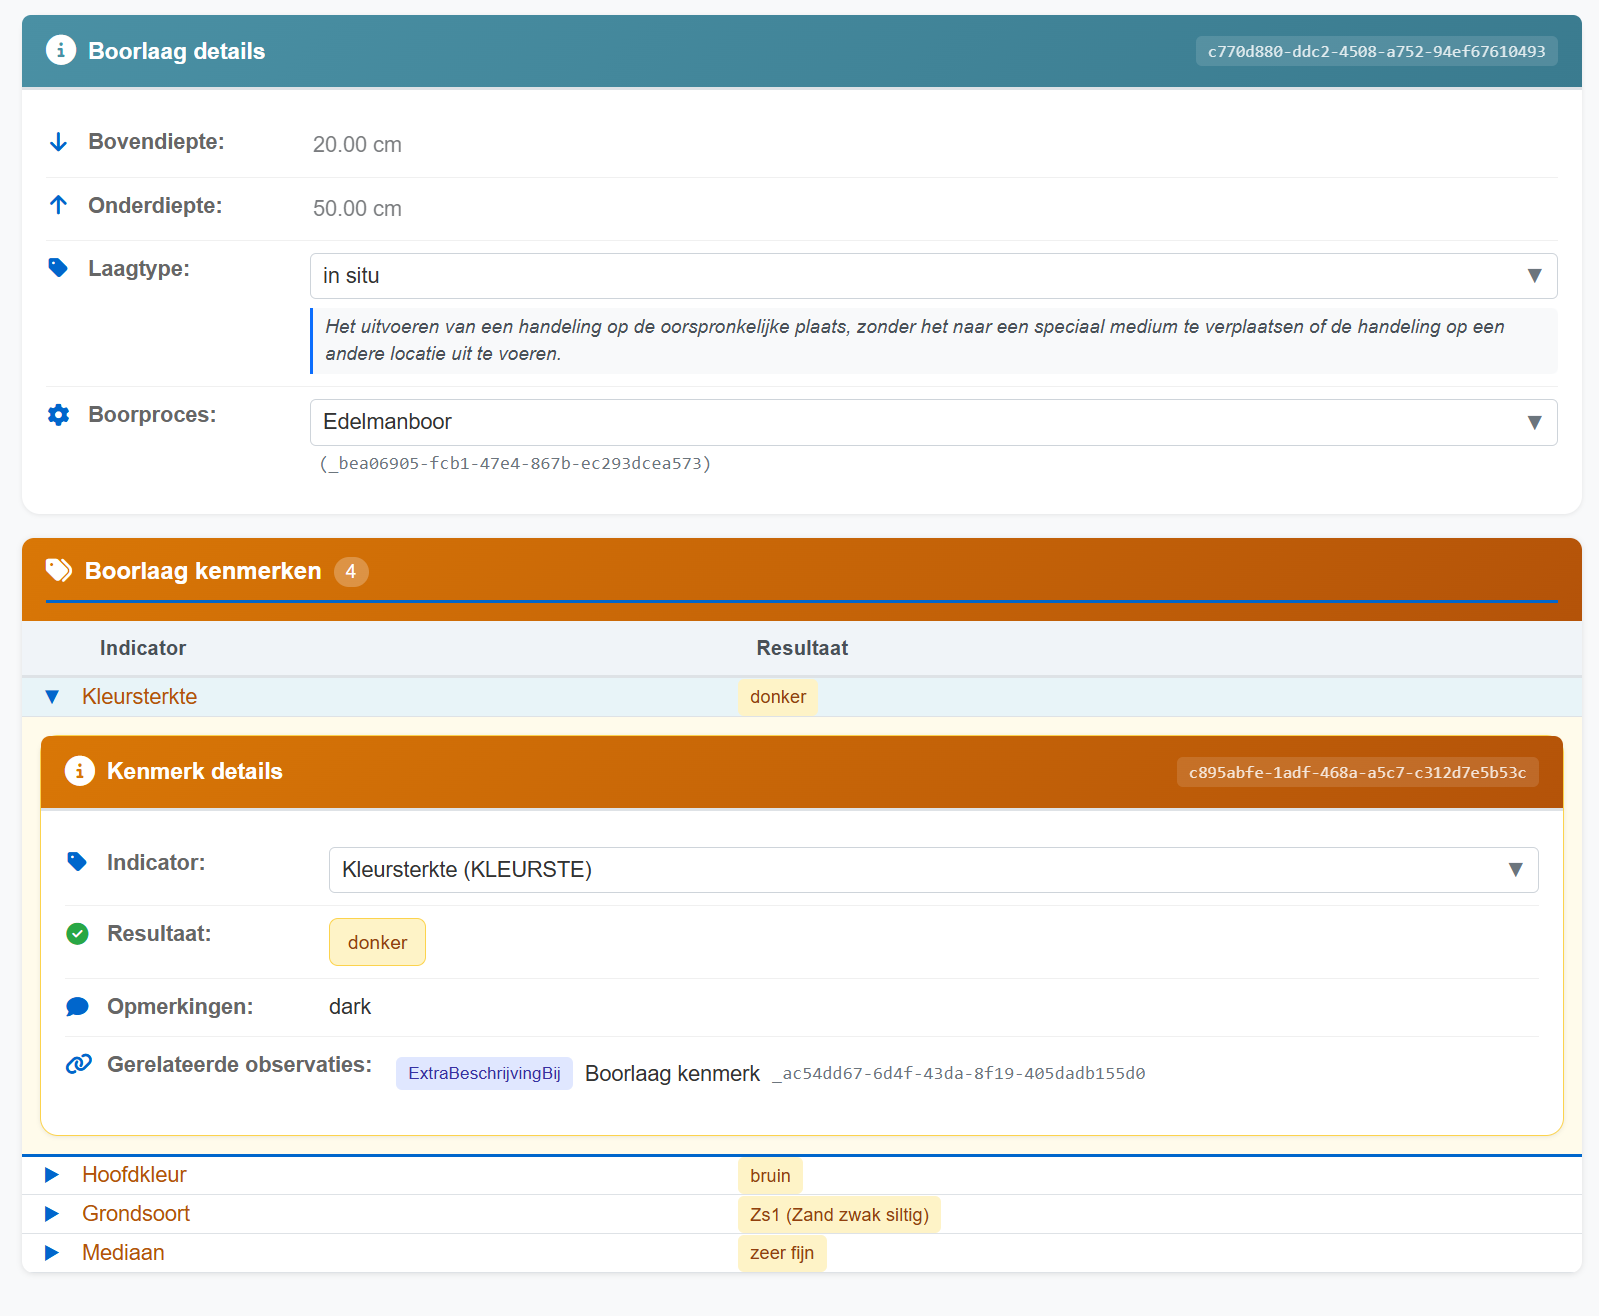
Task: Click the green checkmark icon beside Resultaat
Action: coord(77,933)
